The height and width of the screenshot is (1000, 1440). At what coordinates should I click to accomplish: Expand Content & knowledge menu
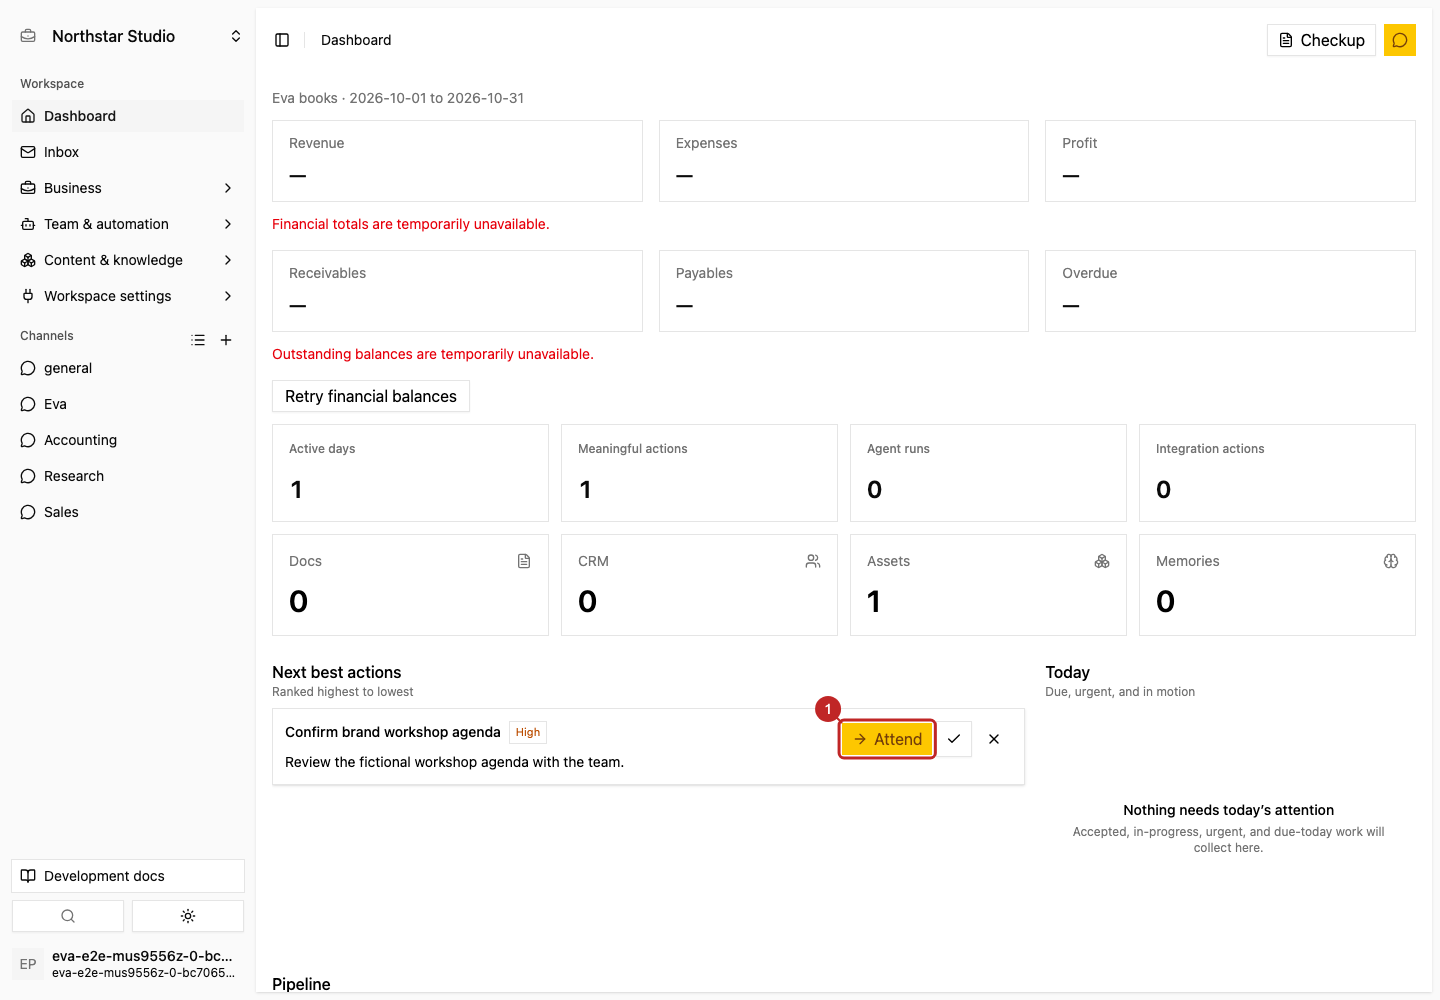click(128, 260)
